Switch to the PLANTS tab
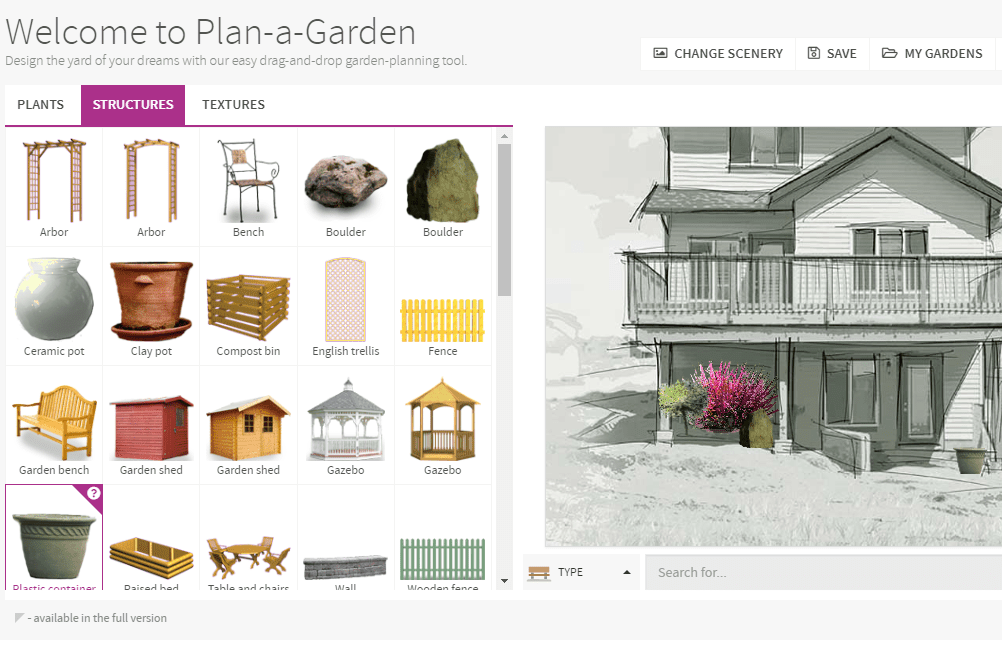The height and width of the screenshot is (668, 1002). 41,105
